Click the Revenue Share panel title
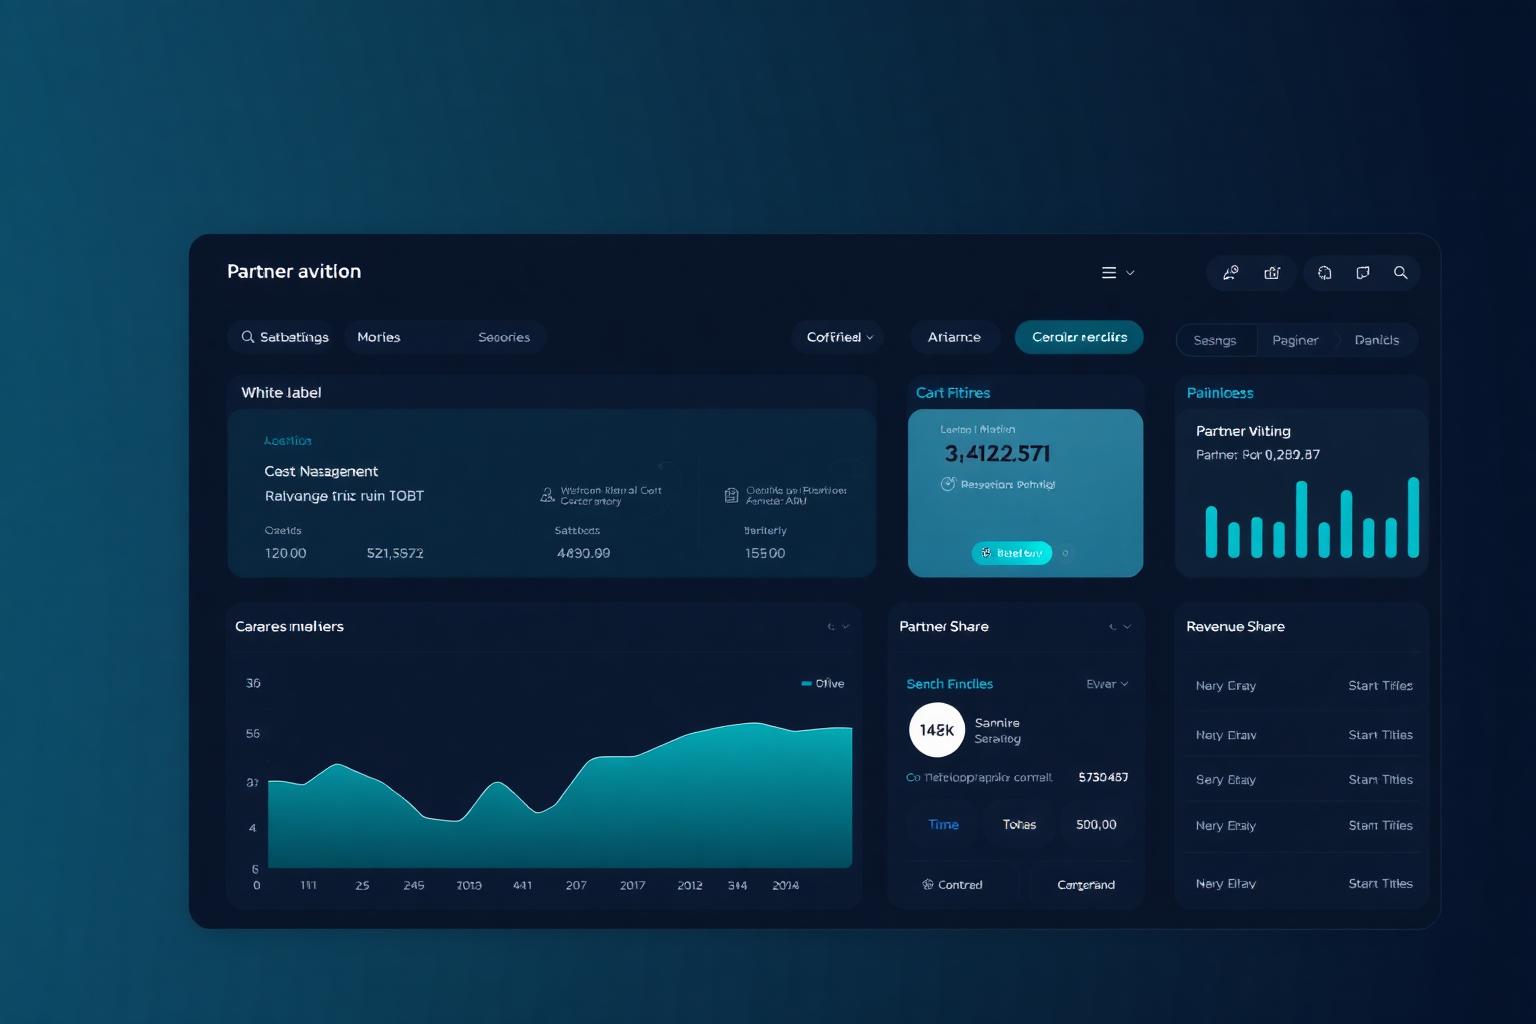 (x=1235, y=627)
